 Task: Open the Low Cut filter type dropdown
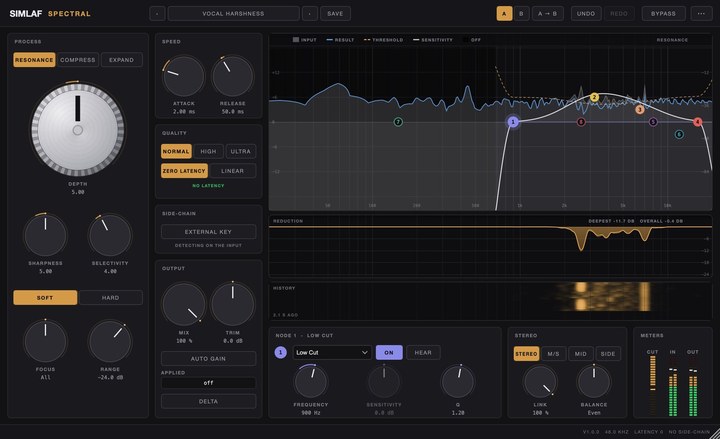click(x=332, y=353)
